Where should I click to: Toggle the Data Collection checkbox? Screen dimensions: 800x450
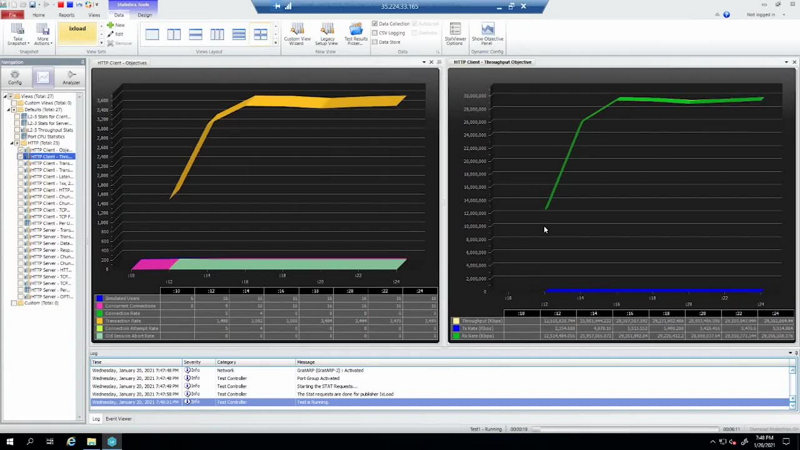click(375, 23)
